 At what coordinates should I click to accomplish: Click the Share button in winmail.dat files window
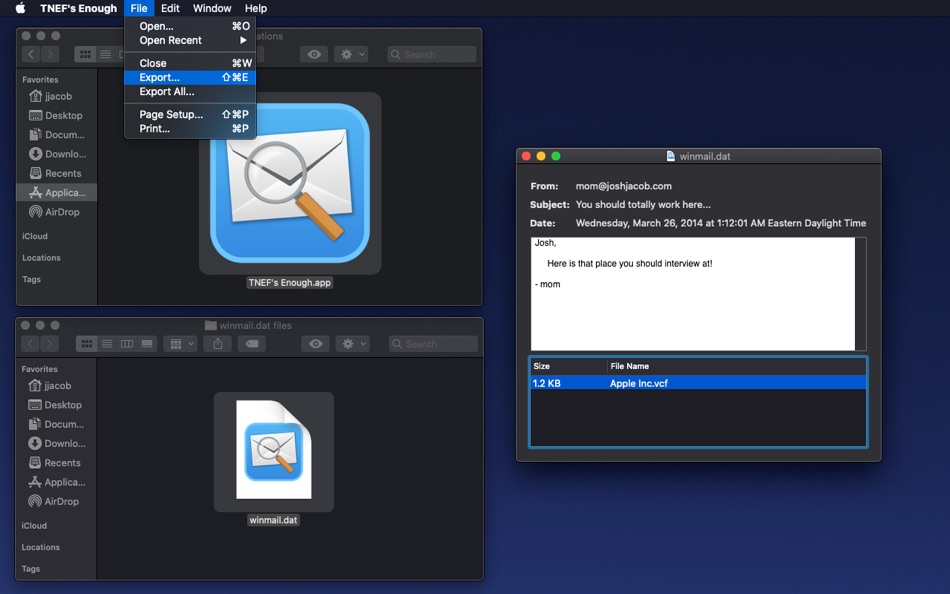pos(218,344)
